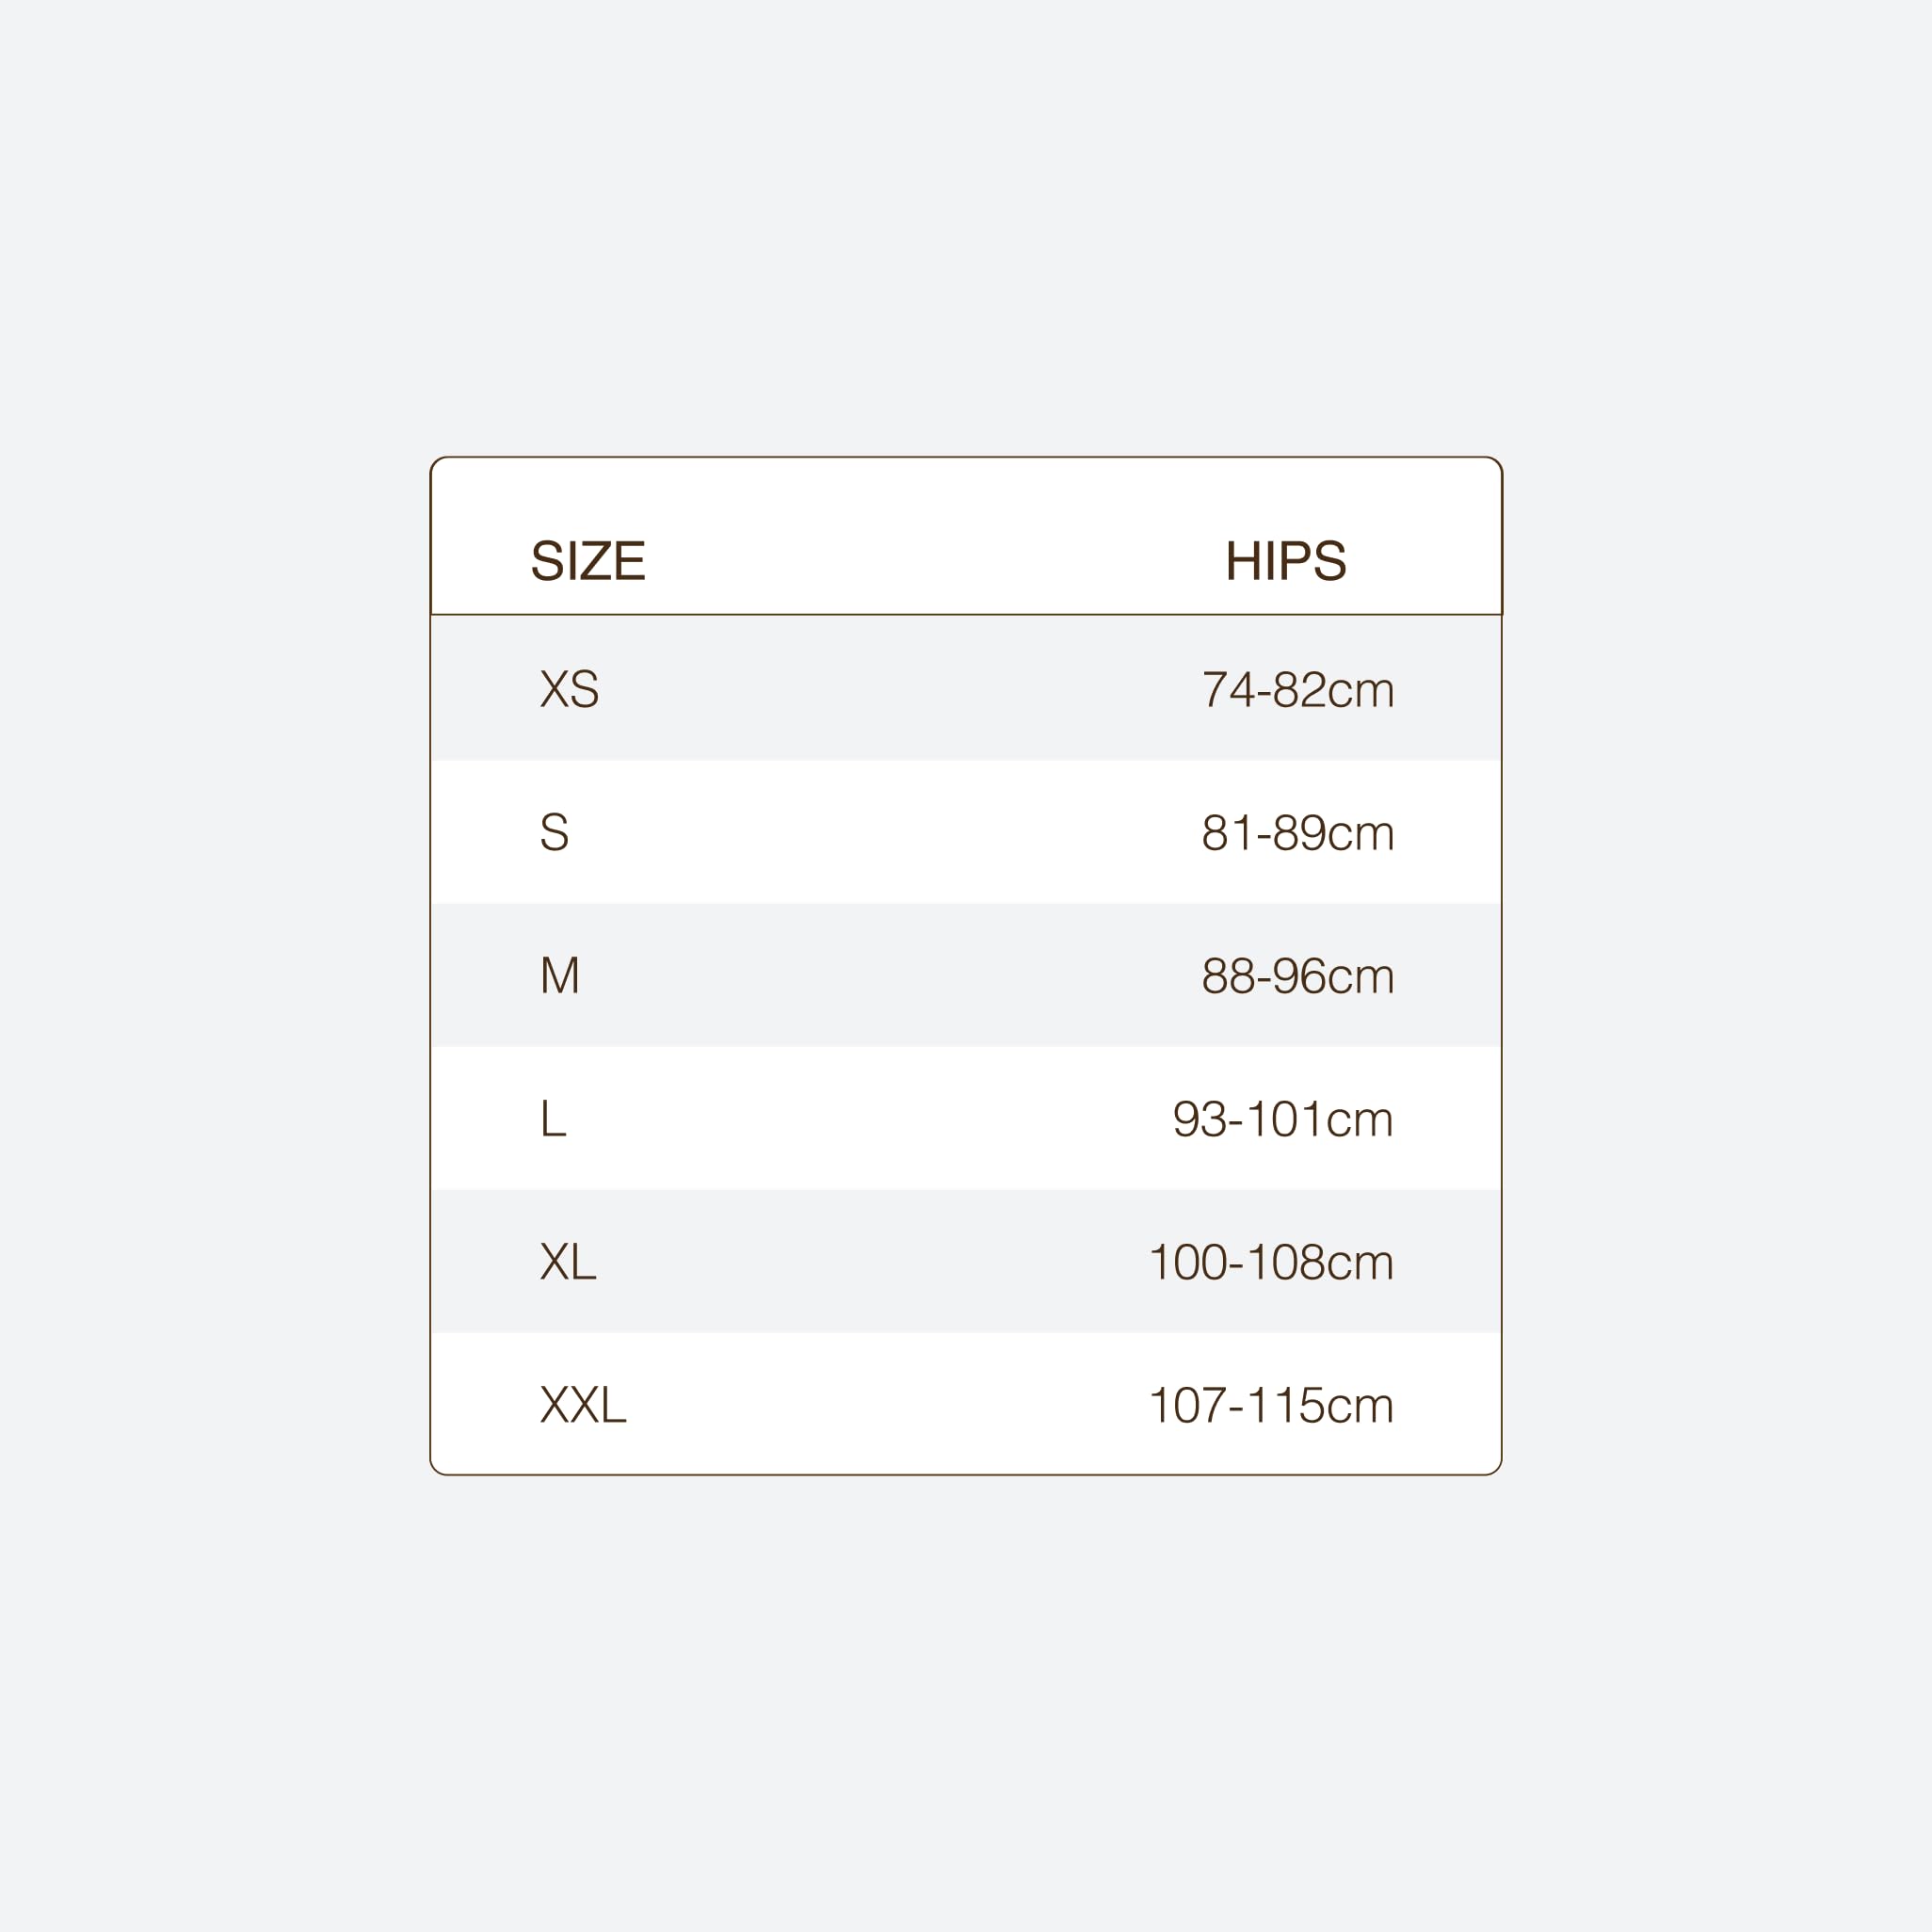1932x1932 pixels.
Task: Select the XS size label
Action: point(569,688)
